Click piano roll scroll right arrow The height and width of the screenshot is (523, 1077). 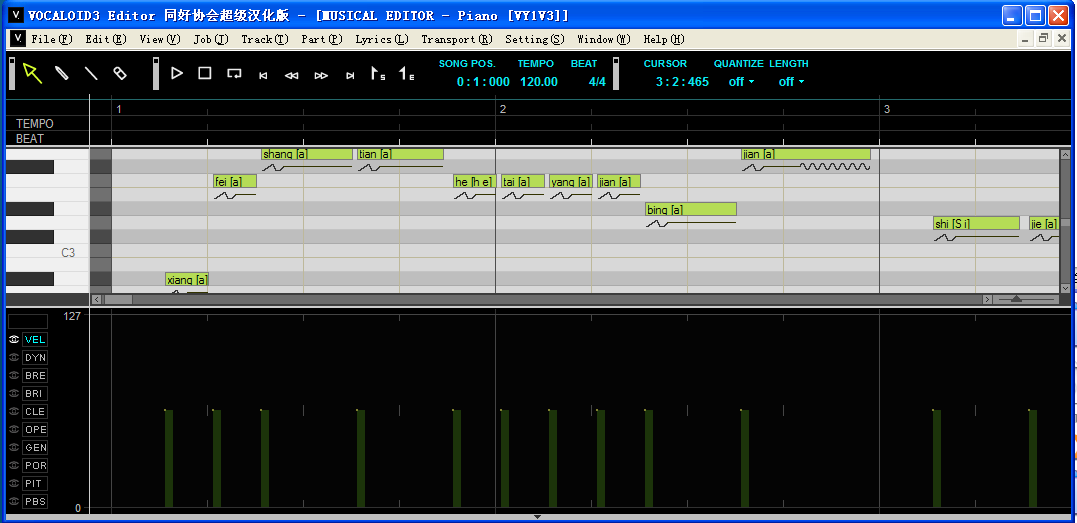(x=987, y=299)
